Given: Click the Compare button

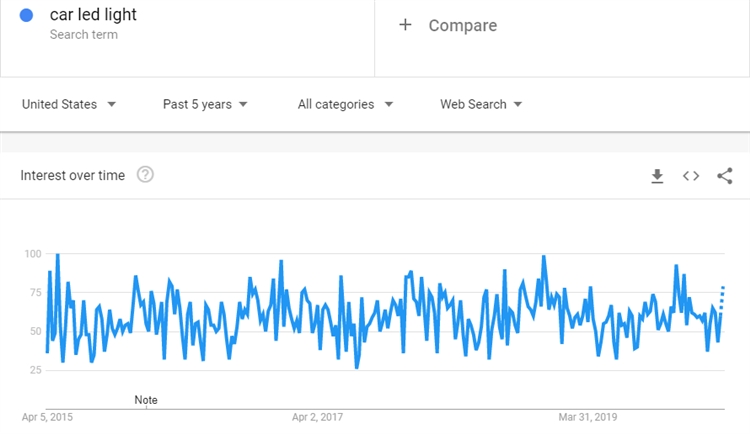Looking at the screenshot, I should [462, 25].
